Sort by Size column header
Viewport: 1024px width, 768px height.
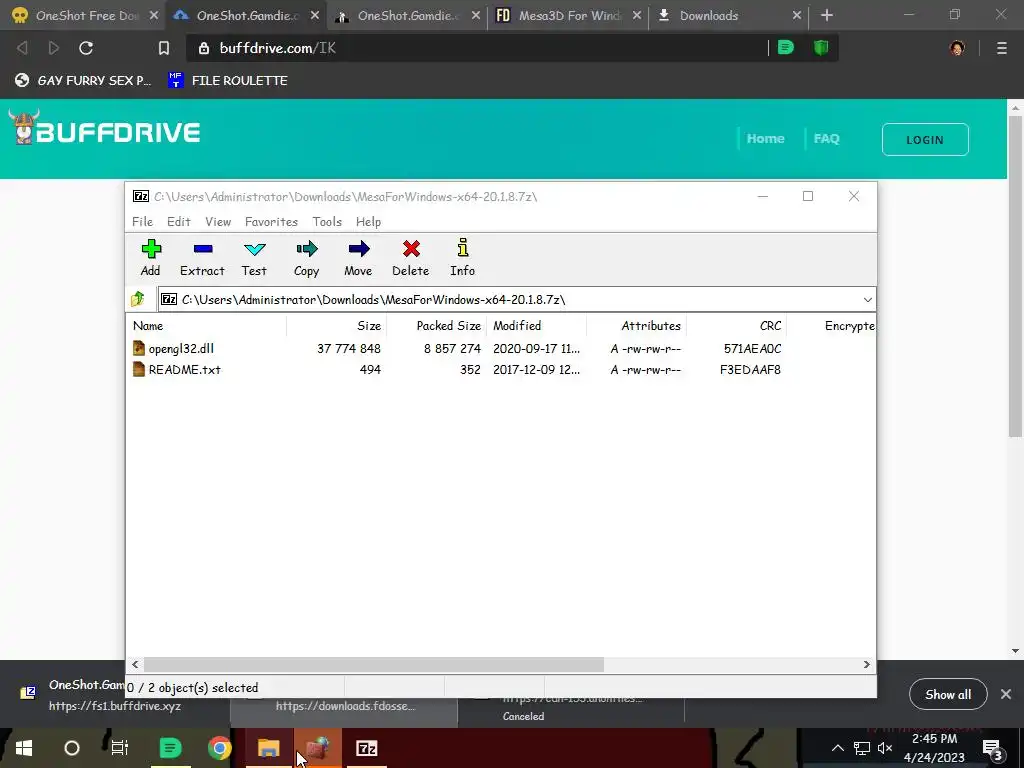(x=336, y=325)
